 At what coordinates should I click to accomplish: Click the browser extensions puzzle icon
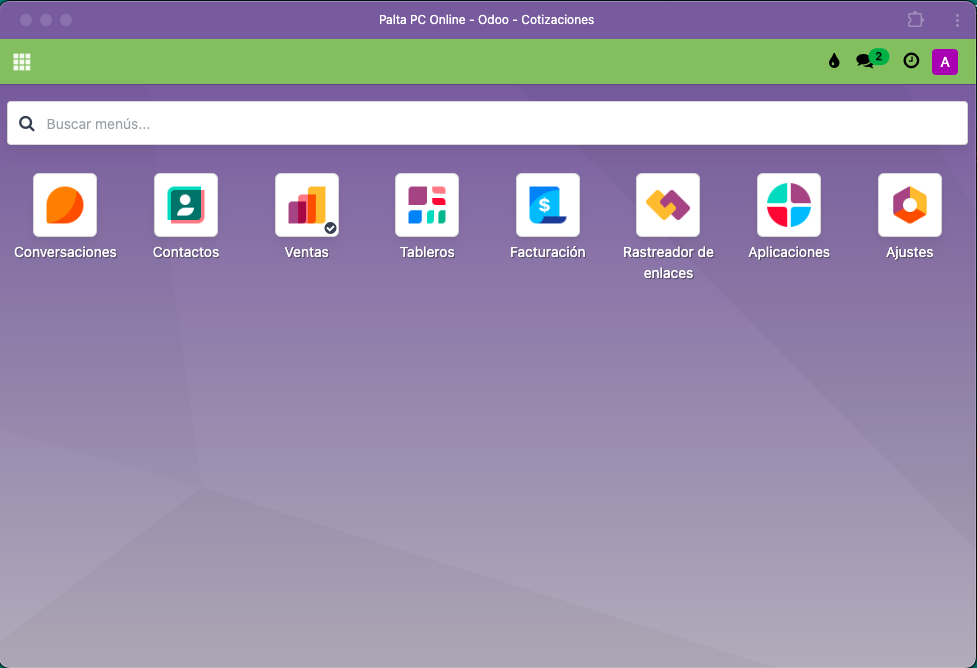tap(915, 20)
